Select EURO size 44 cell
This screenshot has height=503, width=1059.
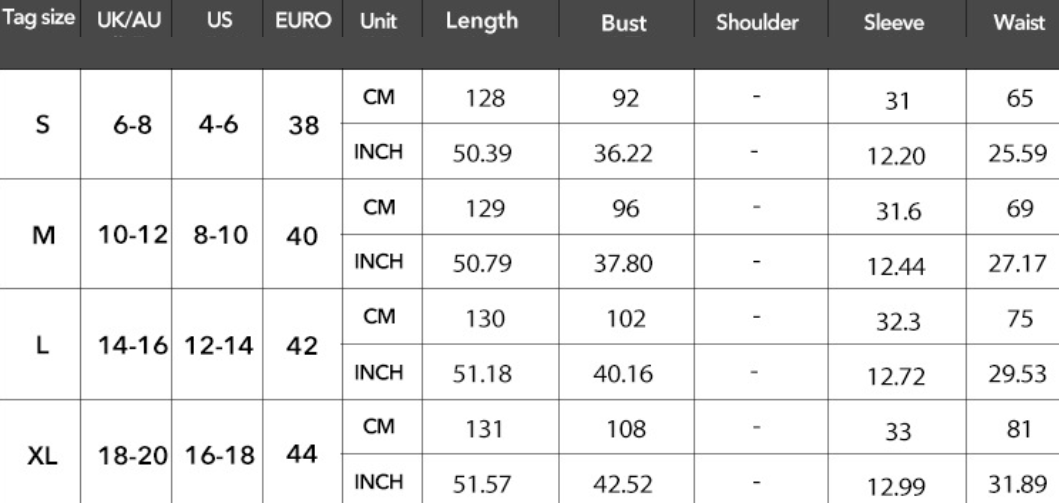pos(302,454)
